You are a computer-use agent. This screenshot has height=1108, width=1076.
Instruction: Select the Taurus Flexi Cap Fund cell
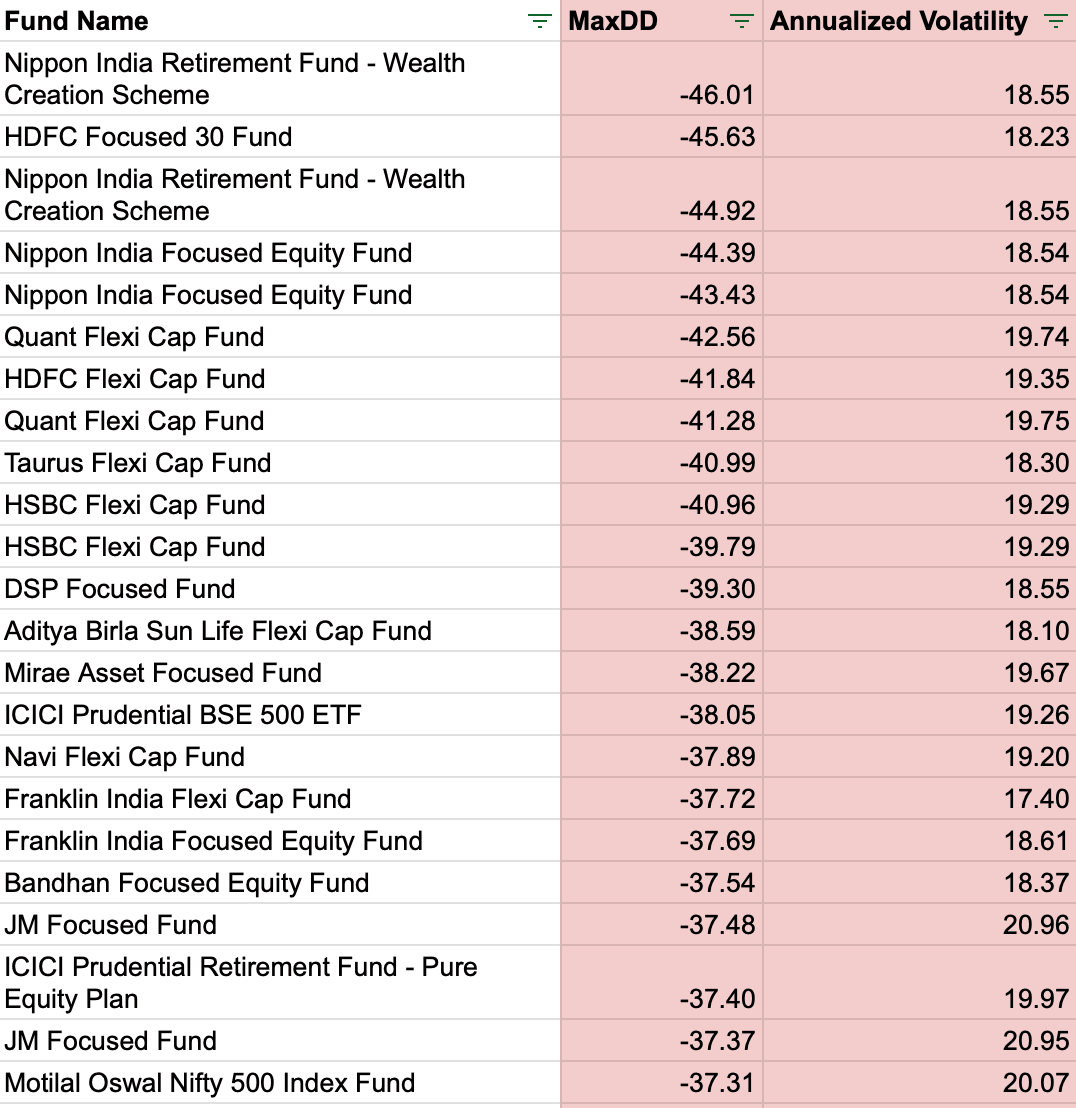(138, 463)
